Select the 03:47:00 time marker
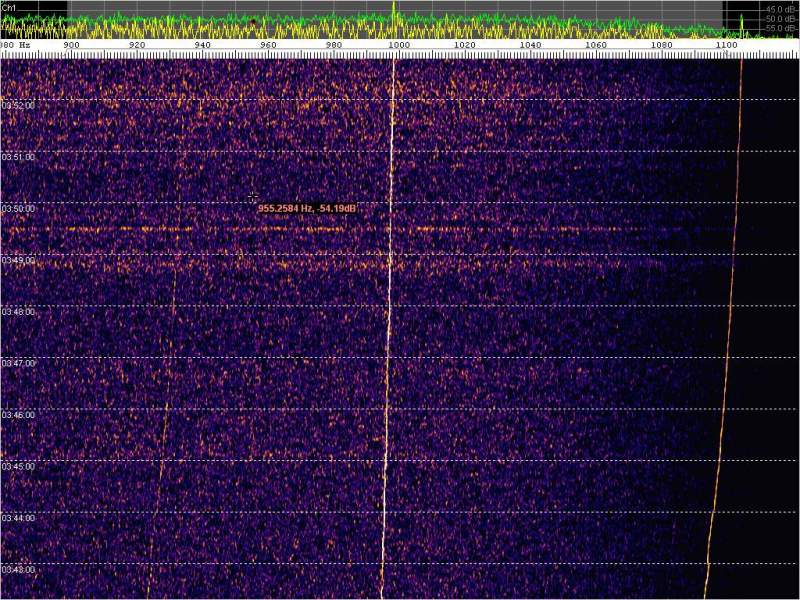The height and width of the screenshot is (600, 800). (18, 363)
